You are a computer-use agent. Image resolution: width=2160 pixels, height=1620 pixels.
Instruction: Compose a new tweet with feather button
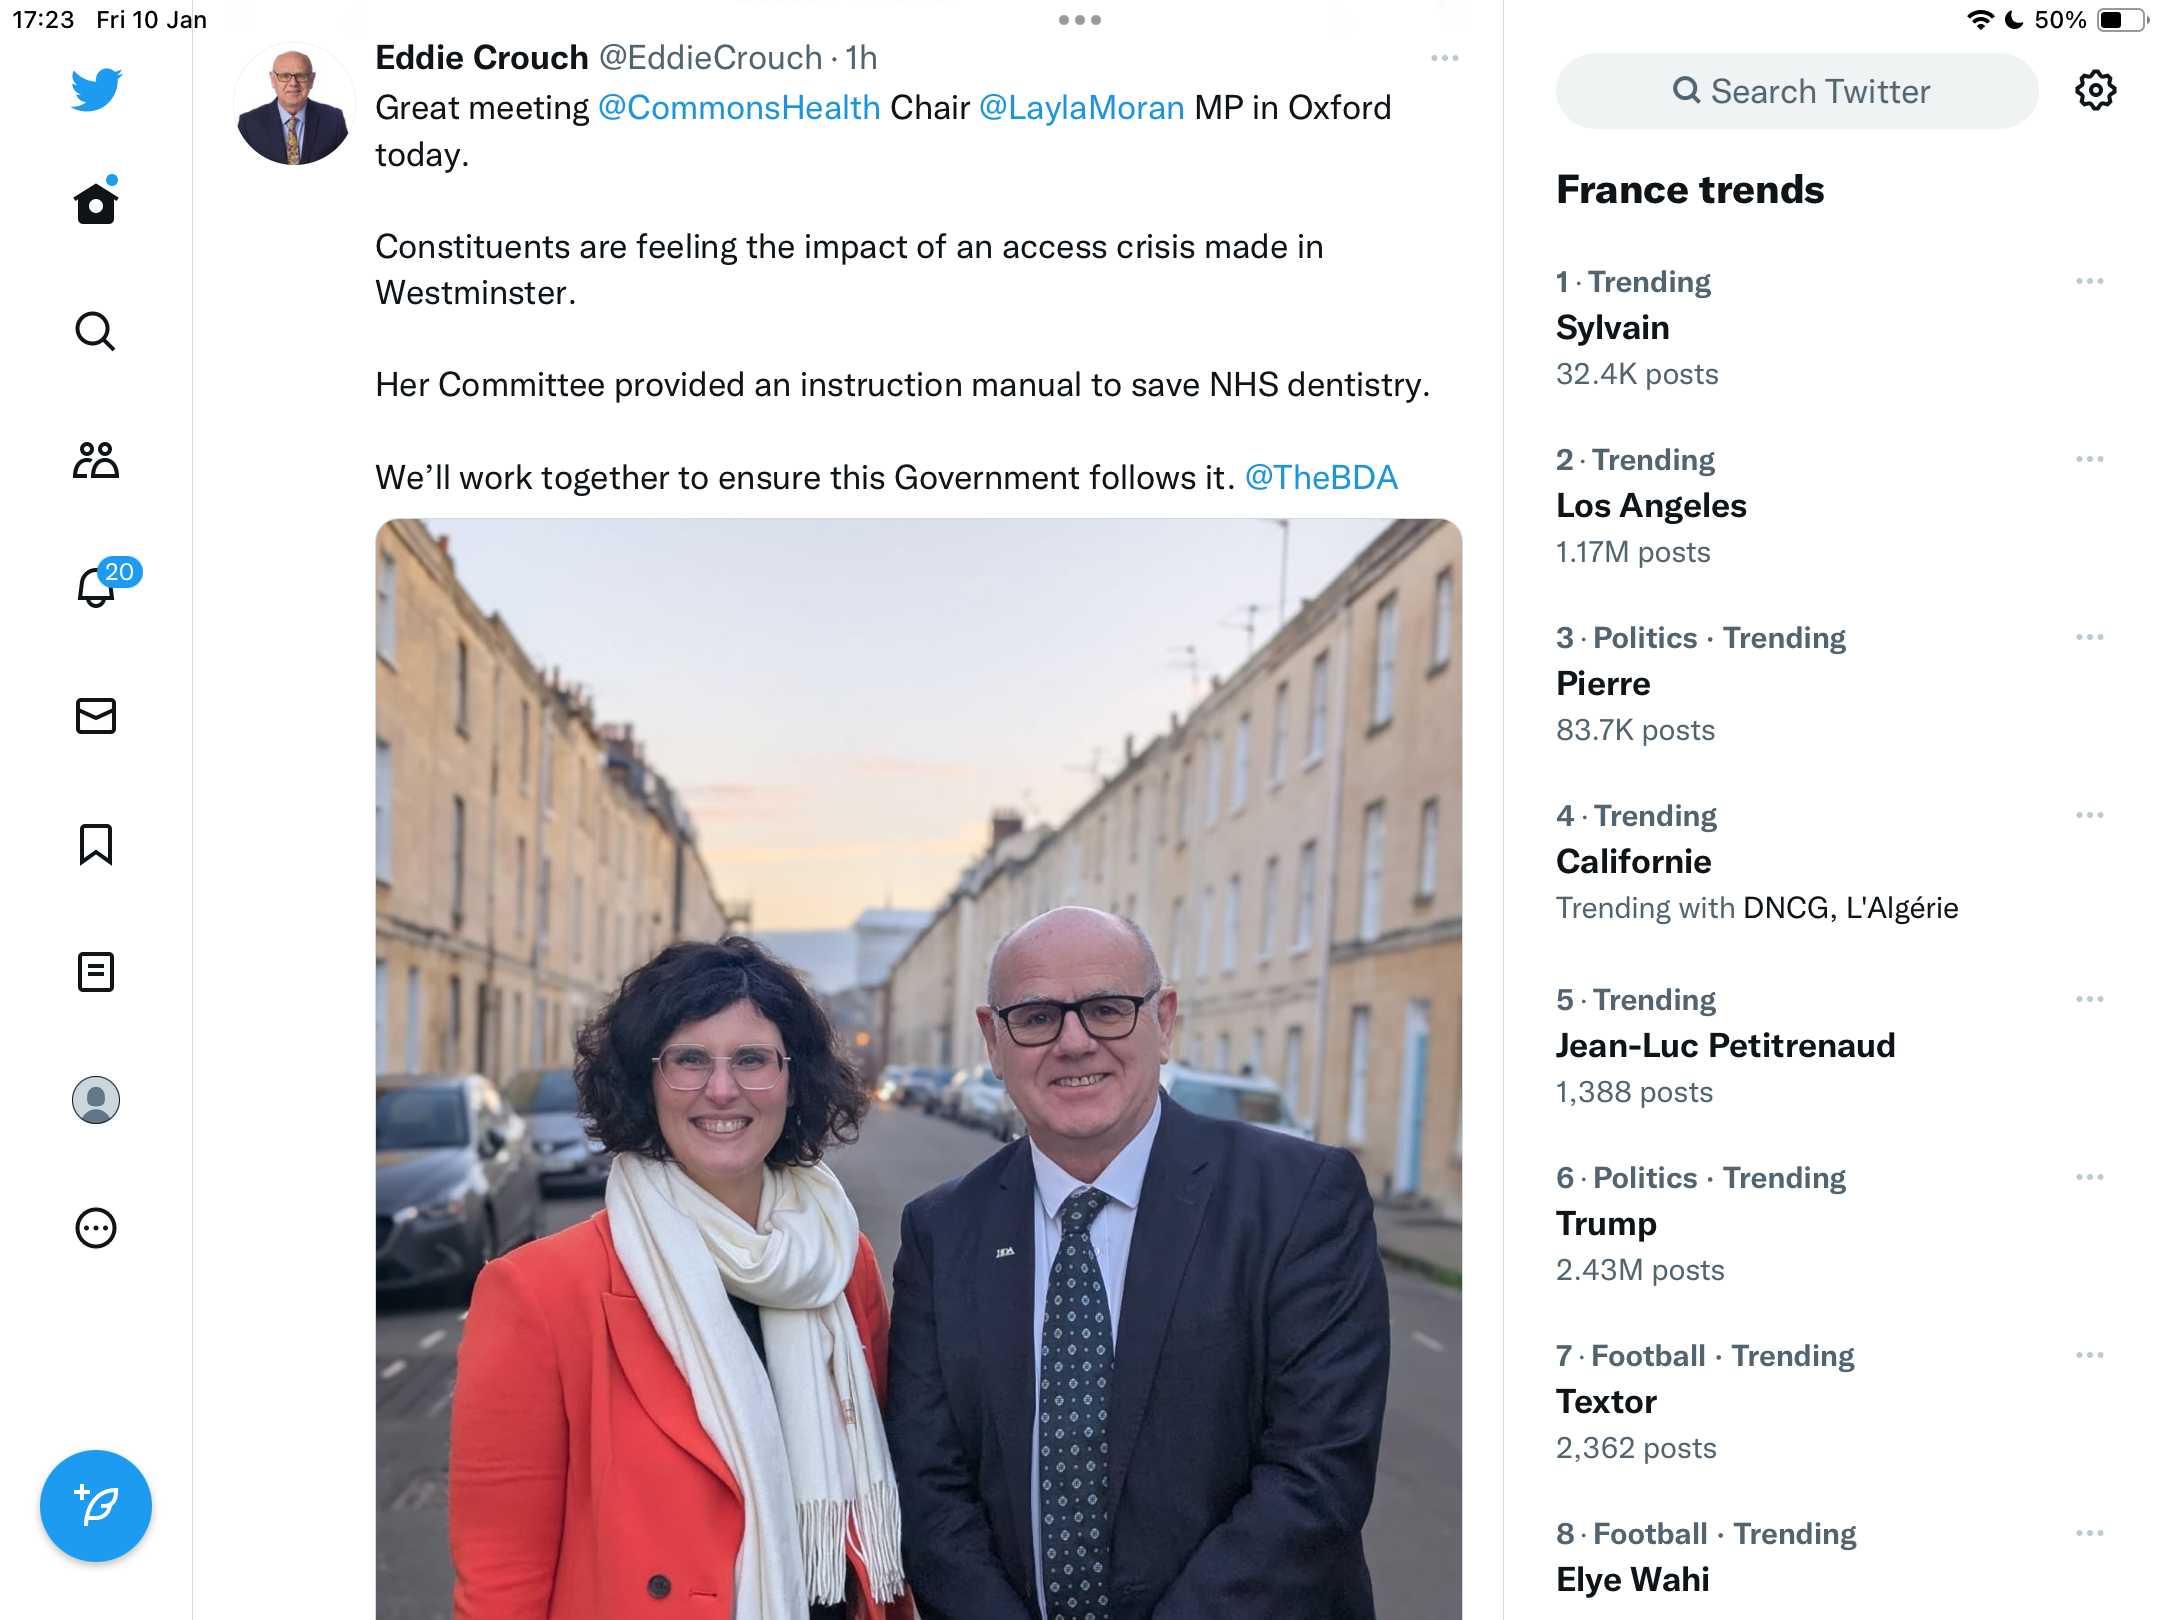tap(96, 1506)
